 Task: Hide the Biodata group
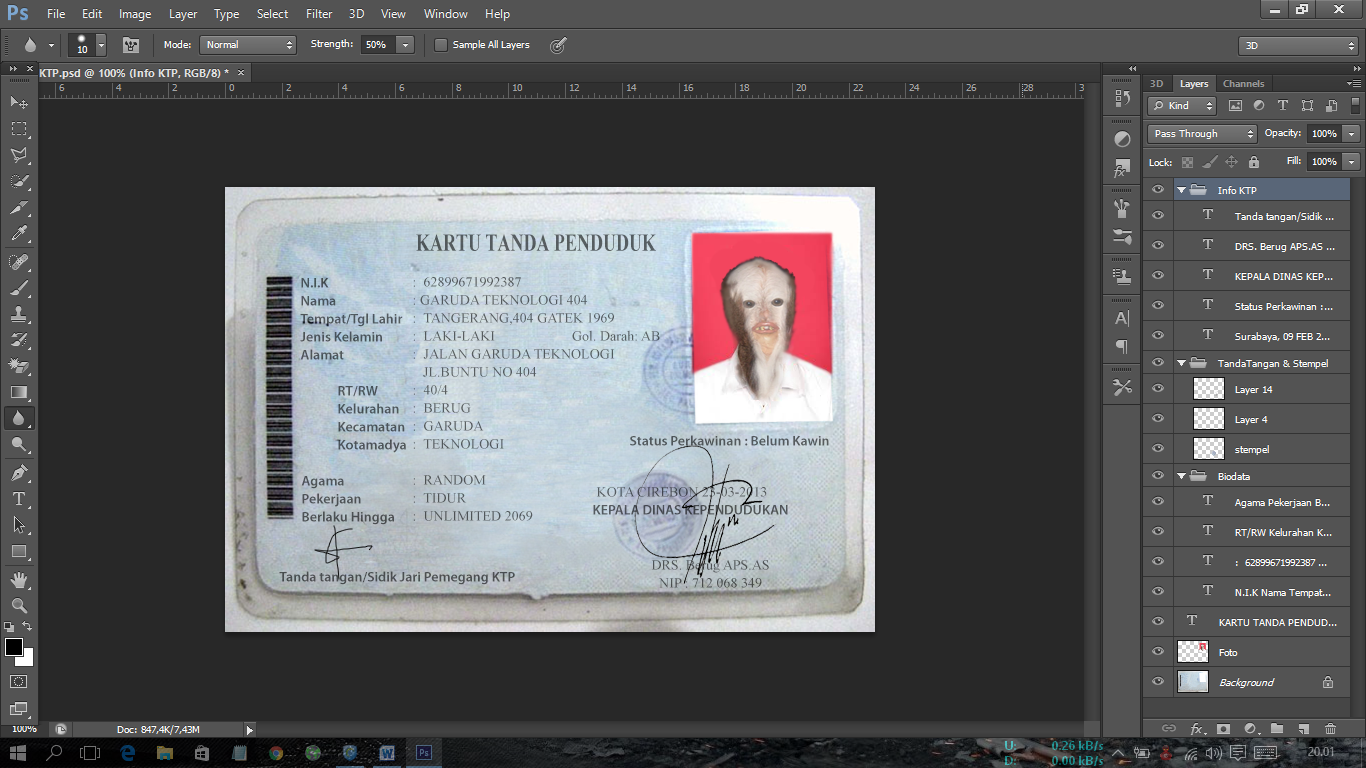coord(1158,476)
